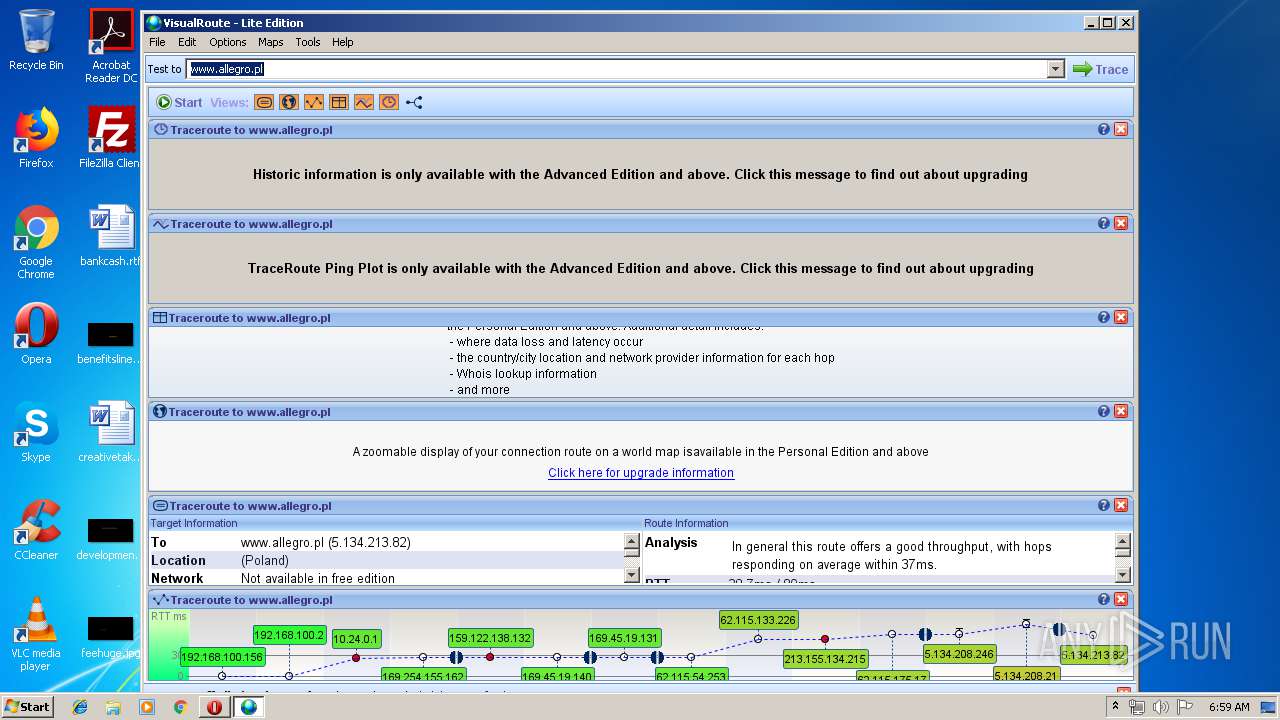The height and width of the screenshot is (720, 1280).
Task: Select hop label 5.134.208.246 on graph
Action: pos(959,654)
